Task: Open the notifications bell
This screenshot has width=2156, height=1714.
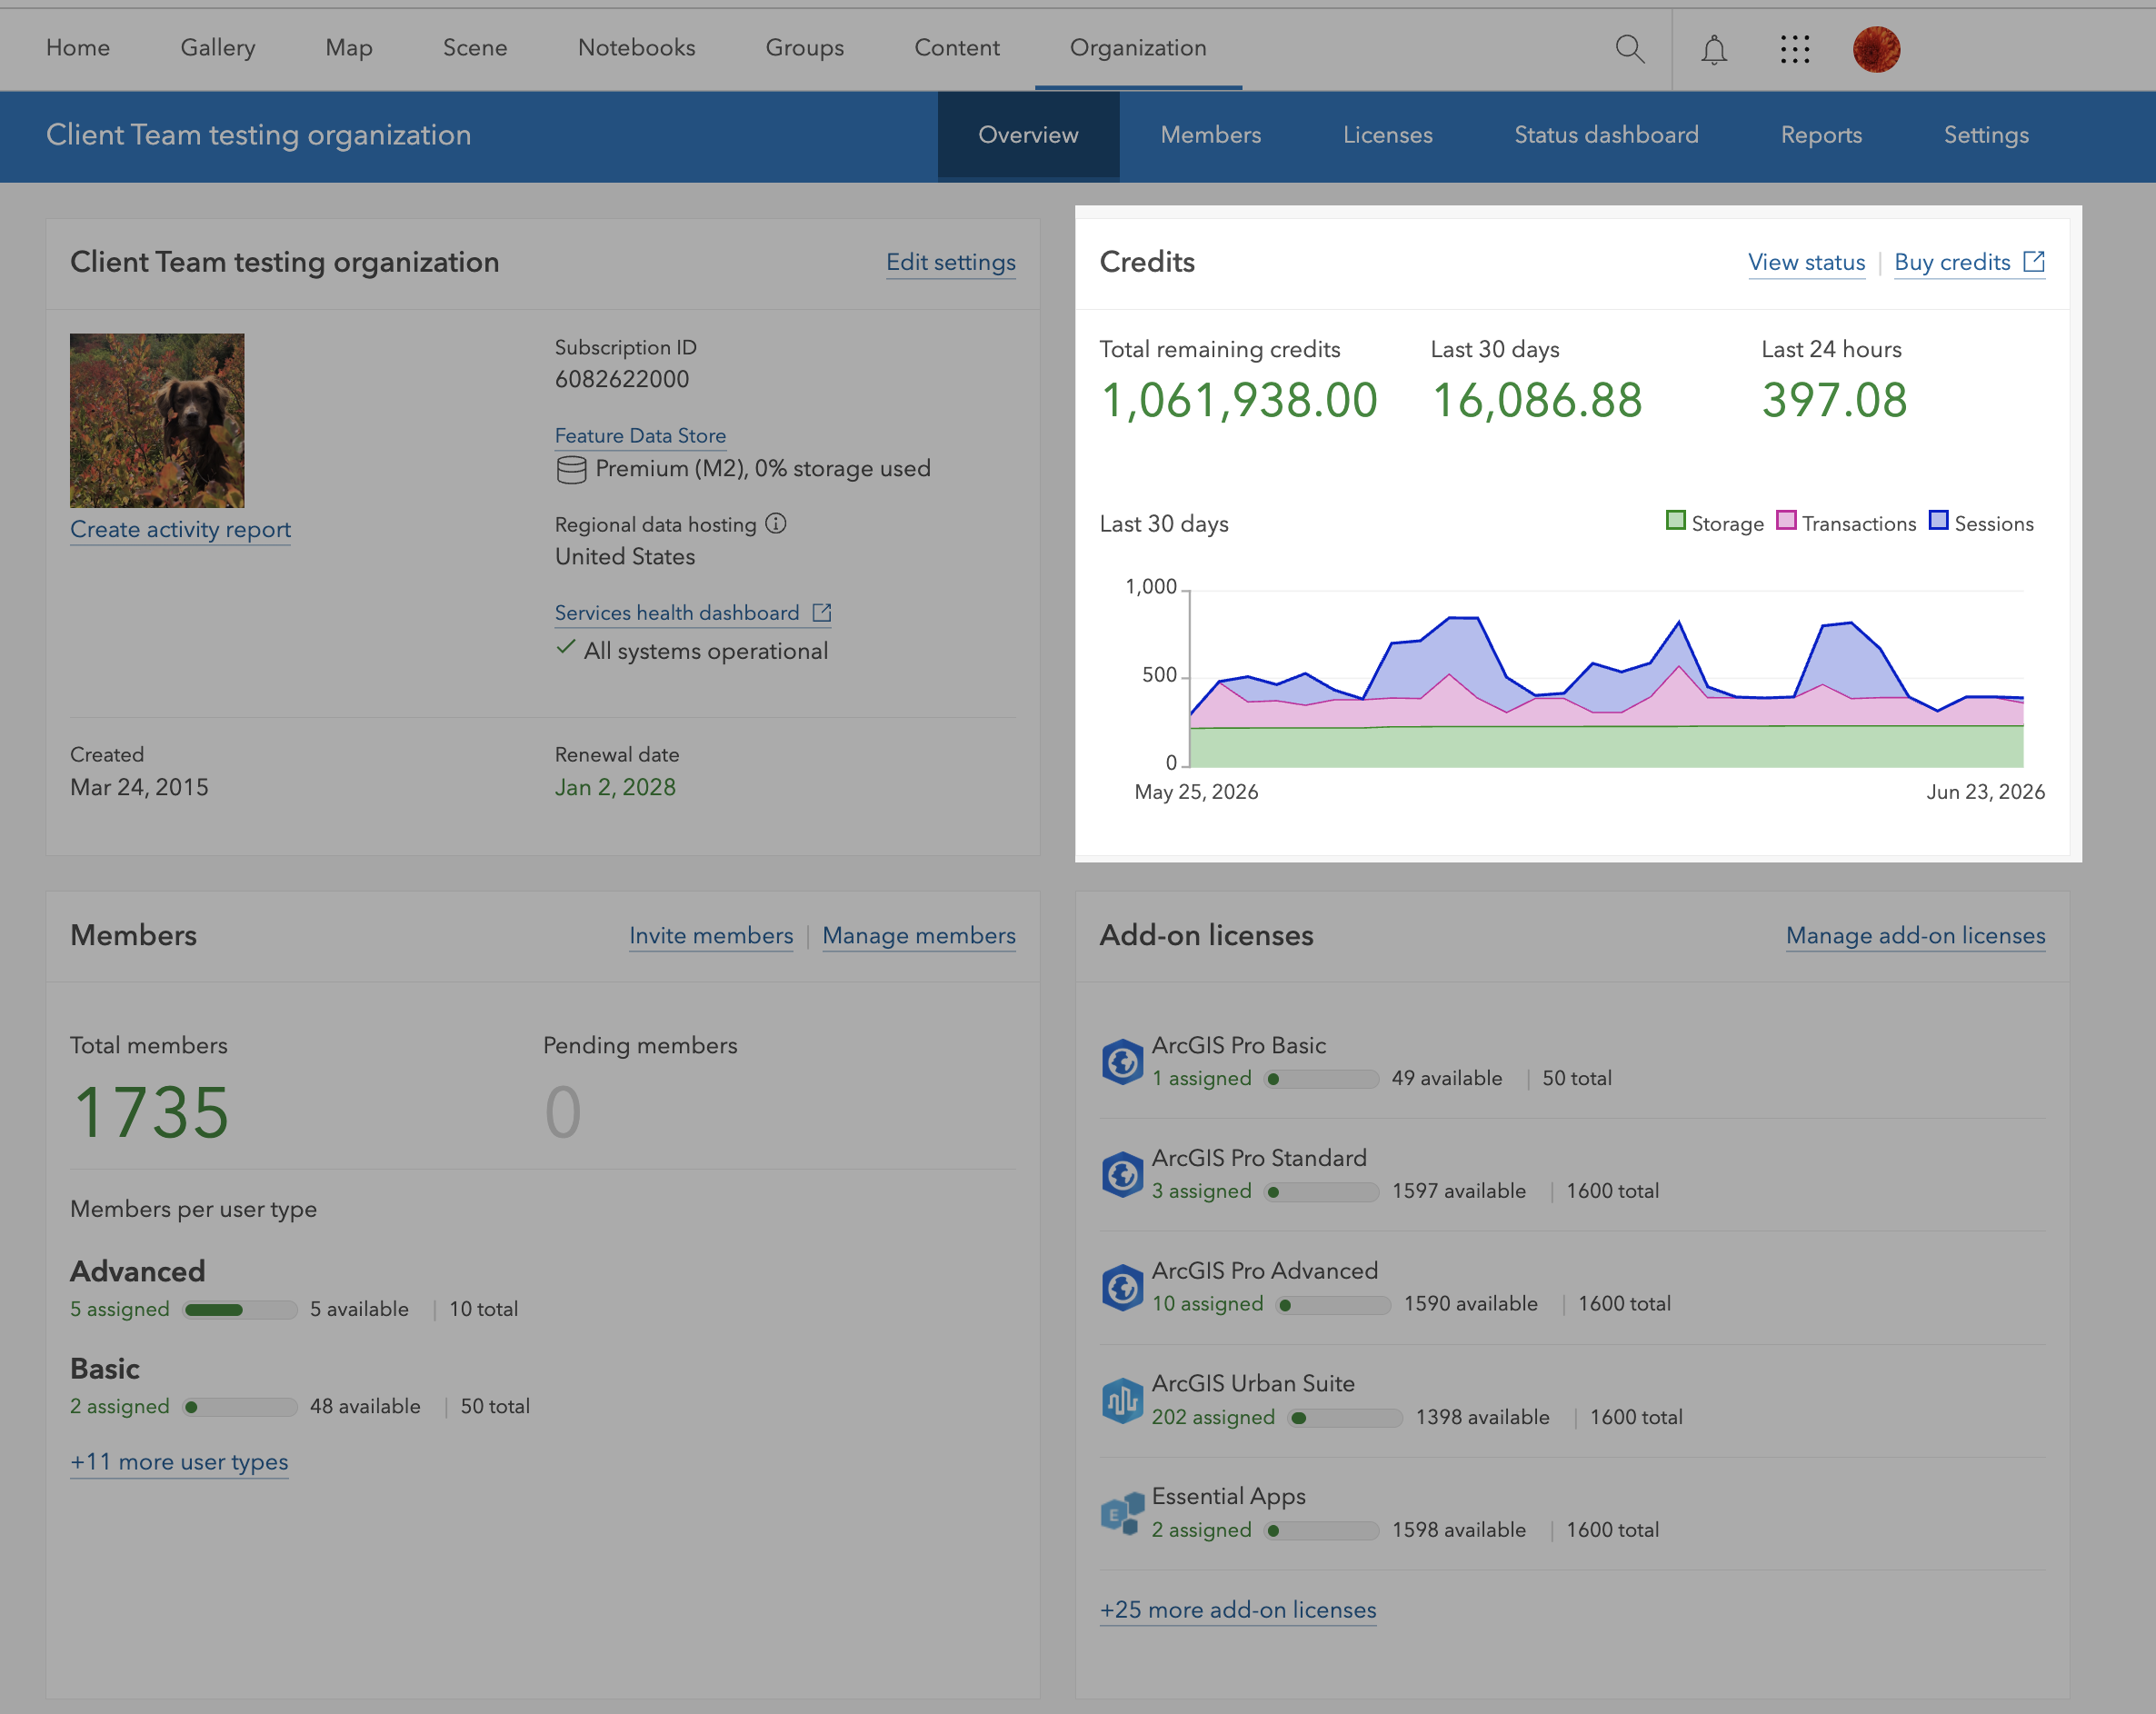Action: [x=1714, y=49]
